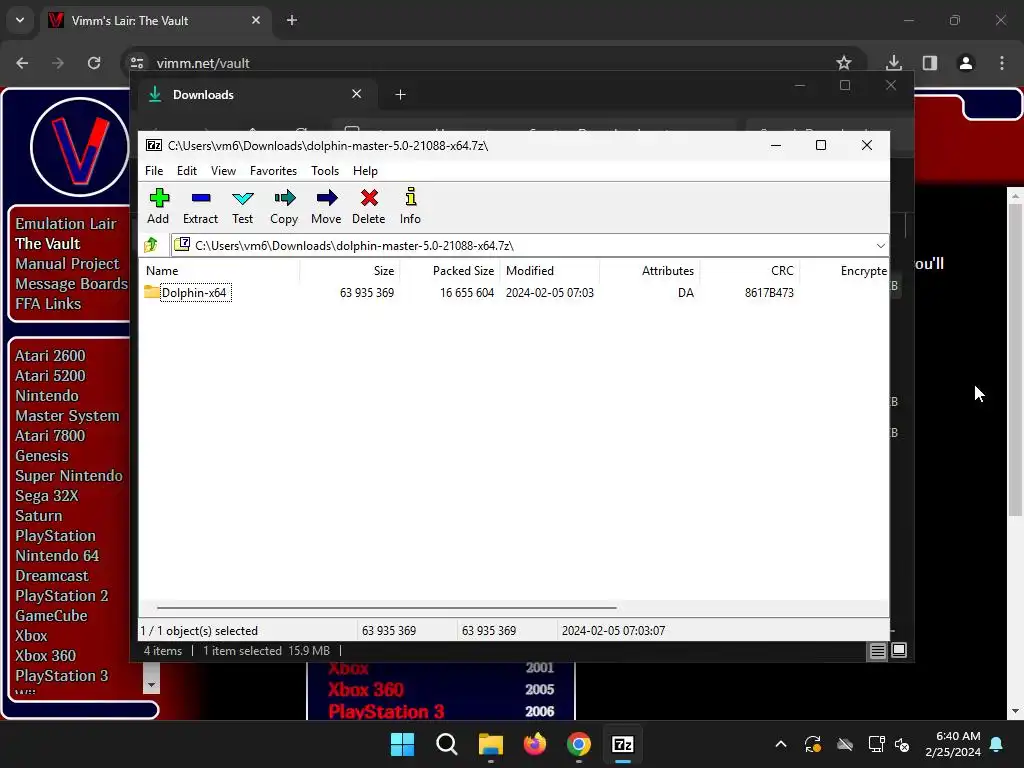Screen dimensions: 1024x768
Task: Extract the archive using Extract icon
Action: click(x=200, y=206)
